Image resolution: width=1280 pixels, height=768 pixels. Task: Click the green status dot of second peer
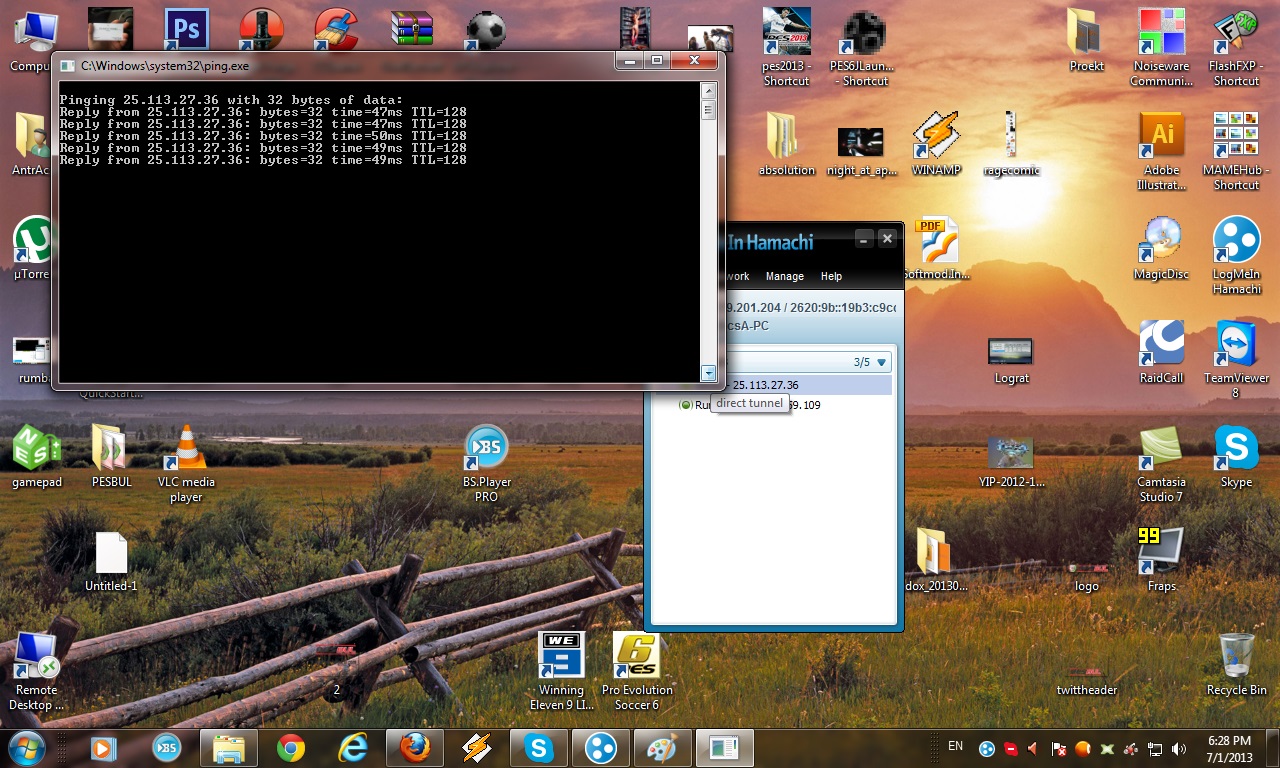[685, 405]
